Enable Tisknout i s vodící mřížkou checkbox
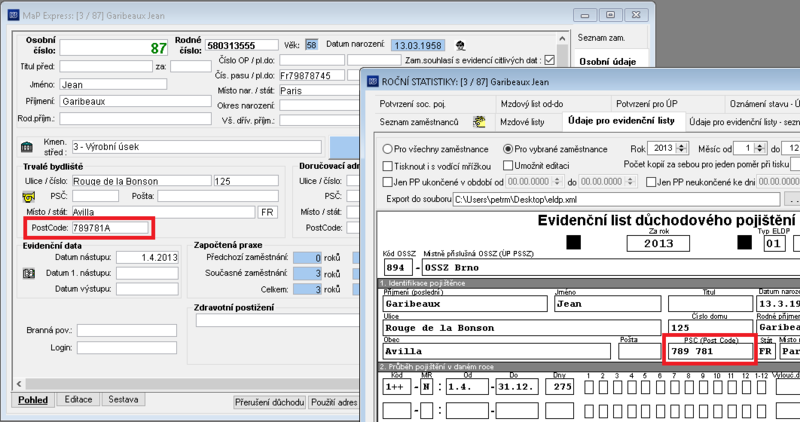 coord(388,166)
